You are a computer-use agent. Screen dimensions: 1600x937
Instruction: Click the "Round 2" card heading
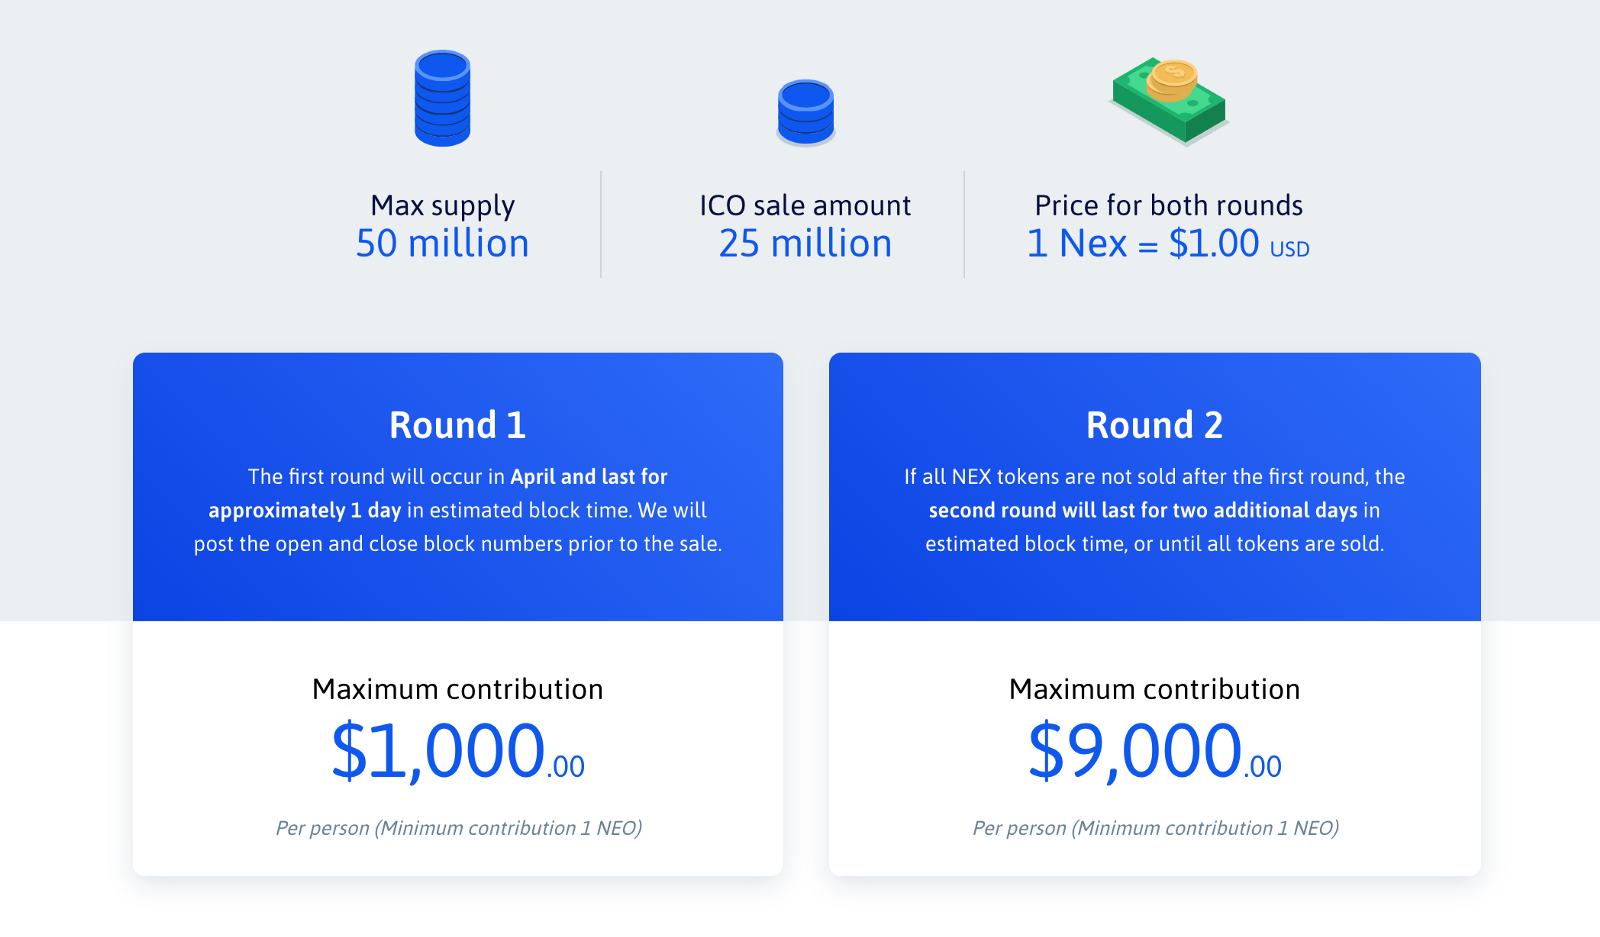(1154, 425)
